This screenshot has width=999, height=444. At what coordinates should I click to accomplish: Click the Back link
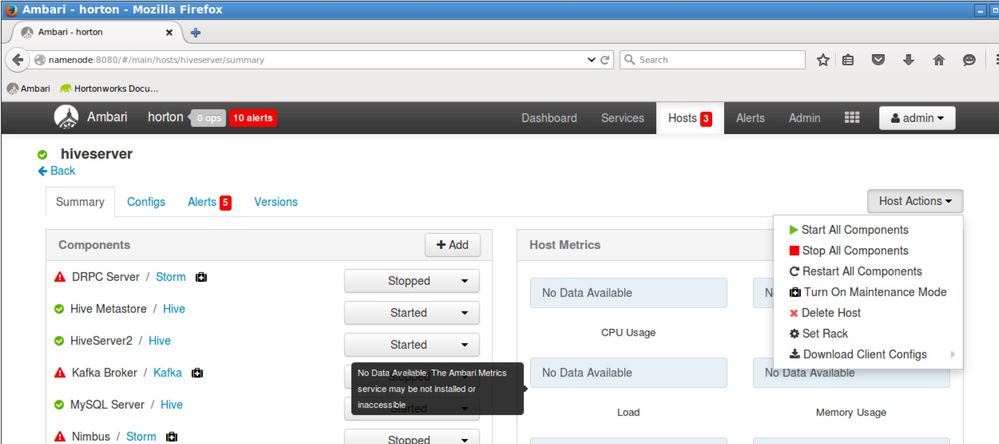57,171
